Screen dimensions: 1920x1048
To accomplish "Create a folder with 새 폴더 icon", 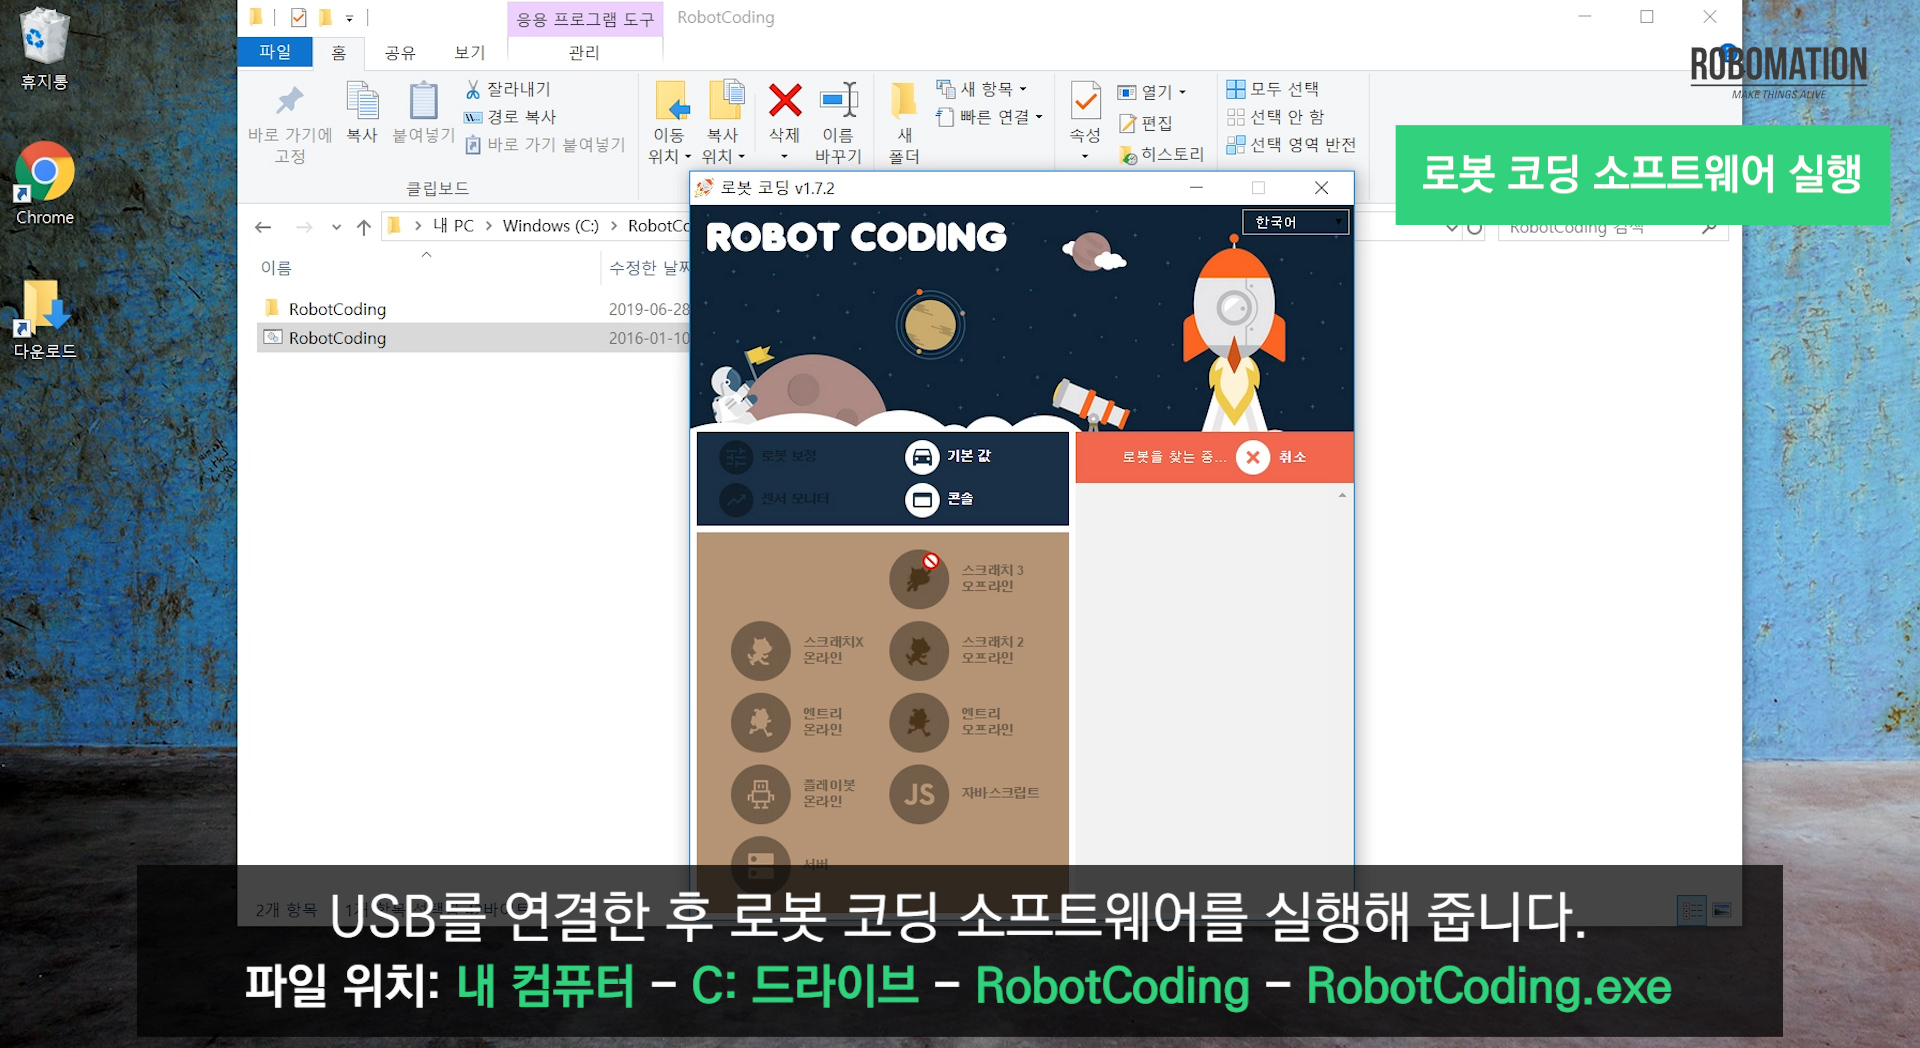I will [x=904, y=100].
